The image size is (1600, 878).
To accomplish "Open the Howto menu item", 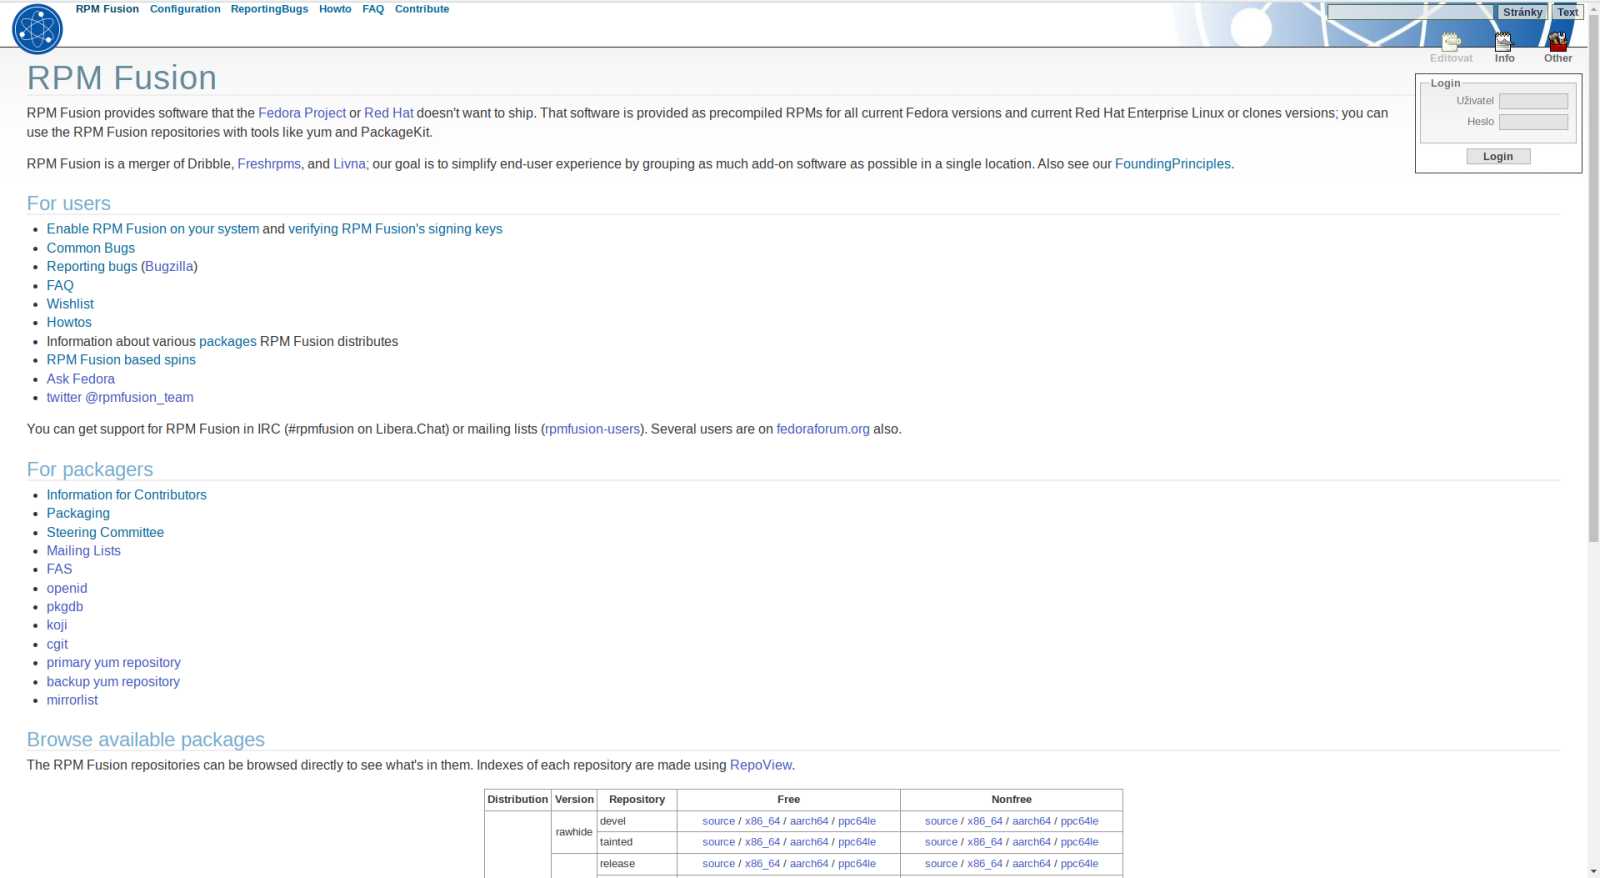I will coord(335,9).
